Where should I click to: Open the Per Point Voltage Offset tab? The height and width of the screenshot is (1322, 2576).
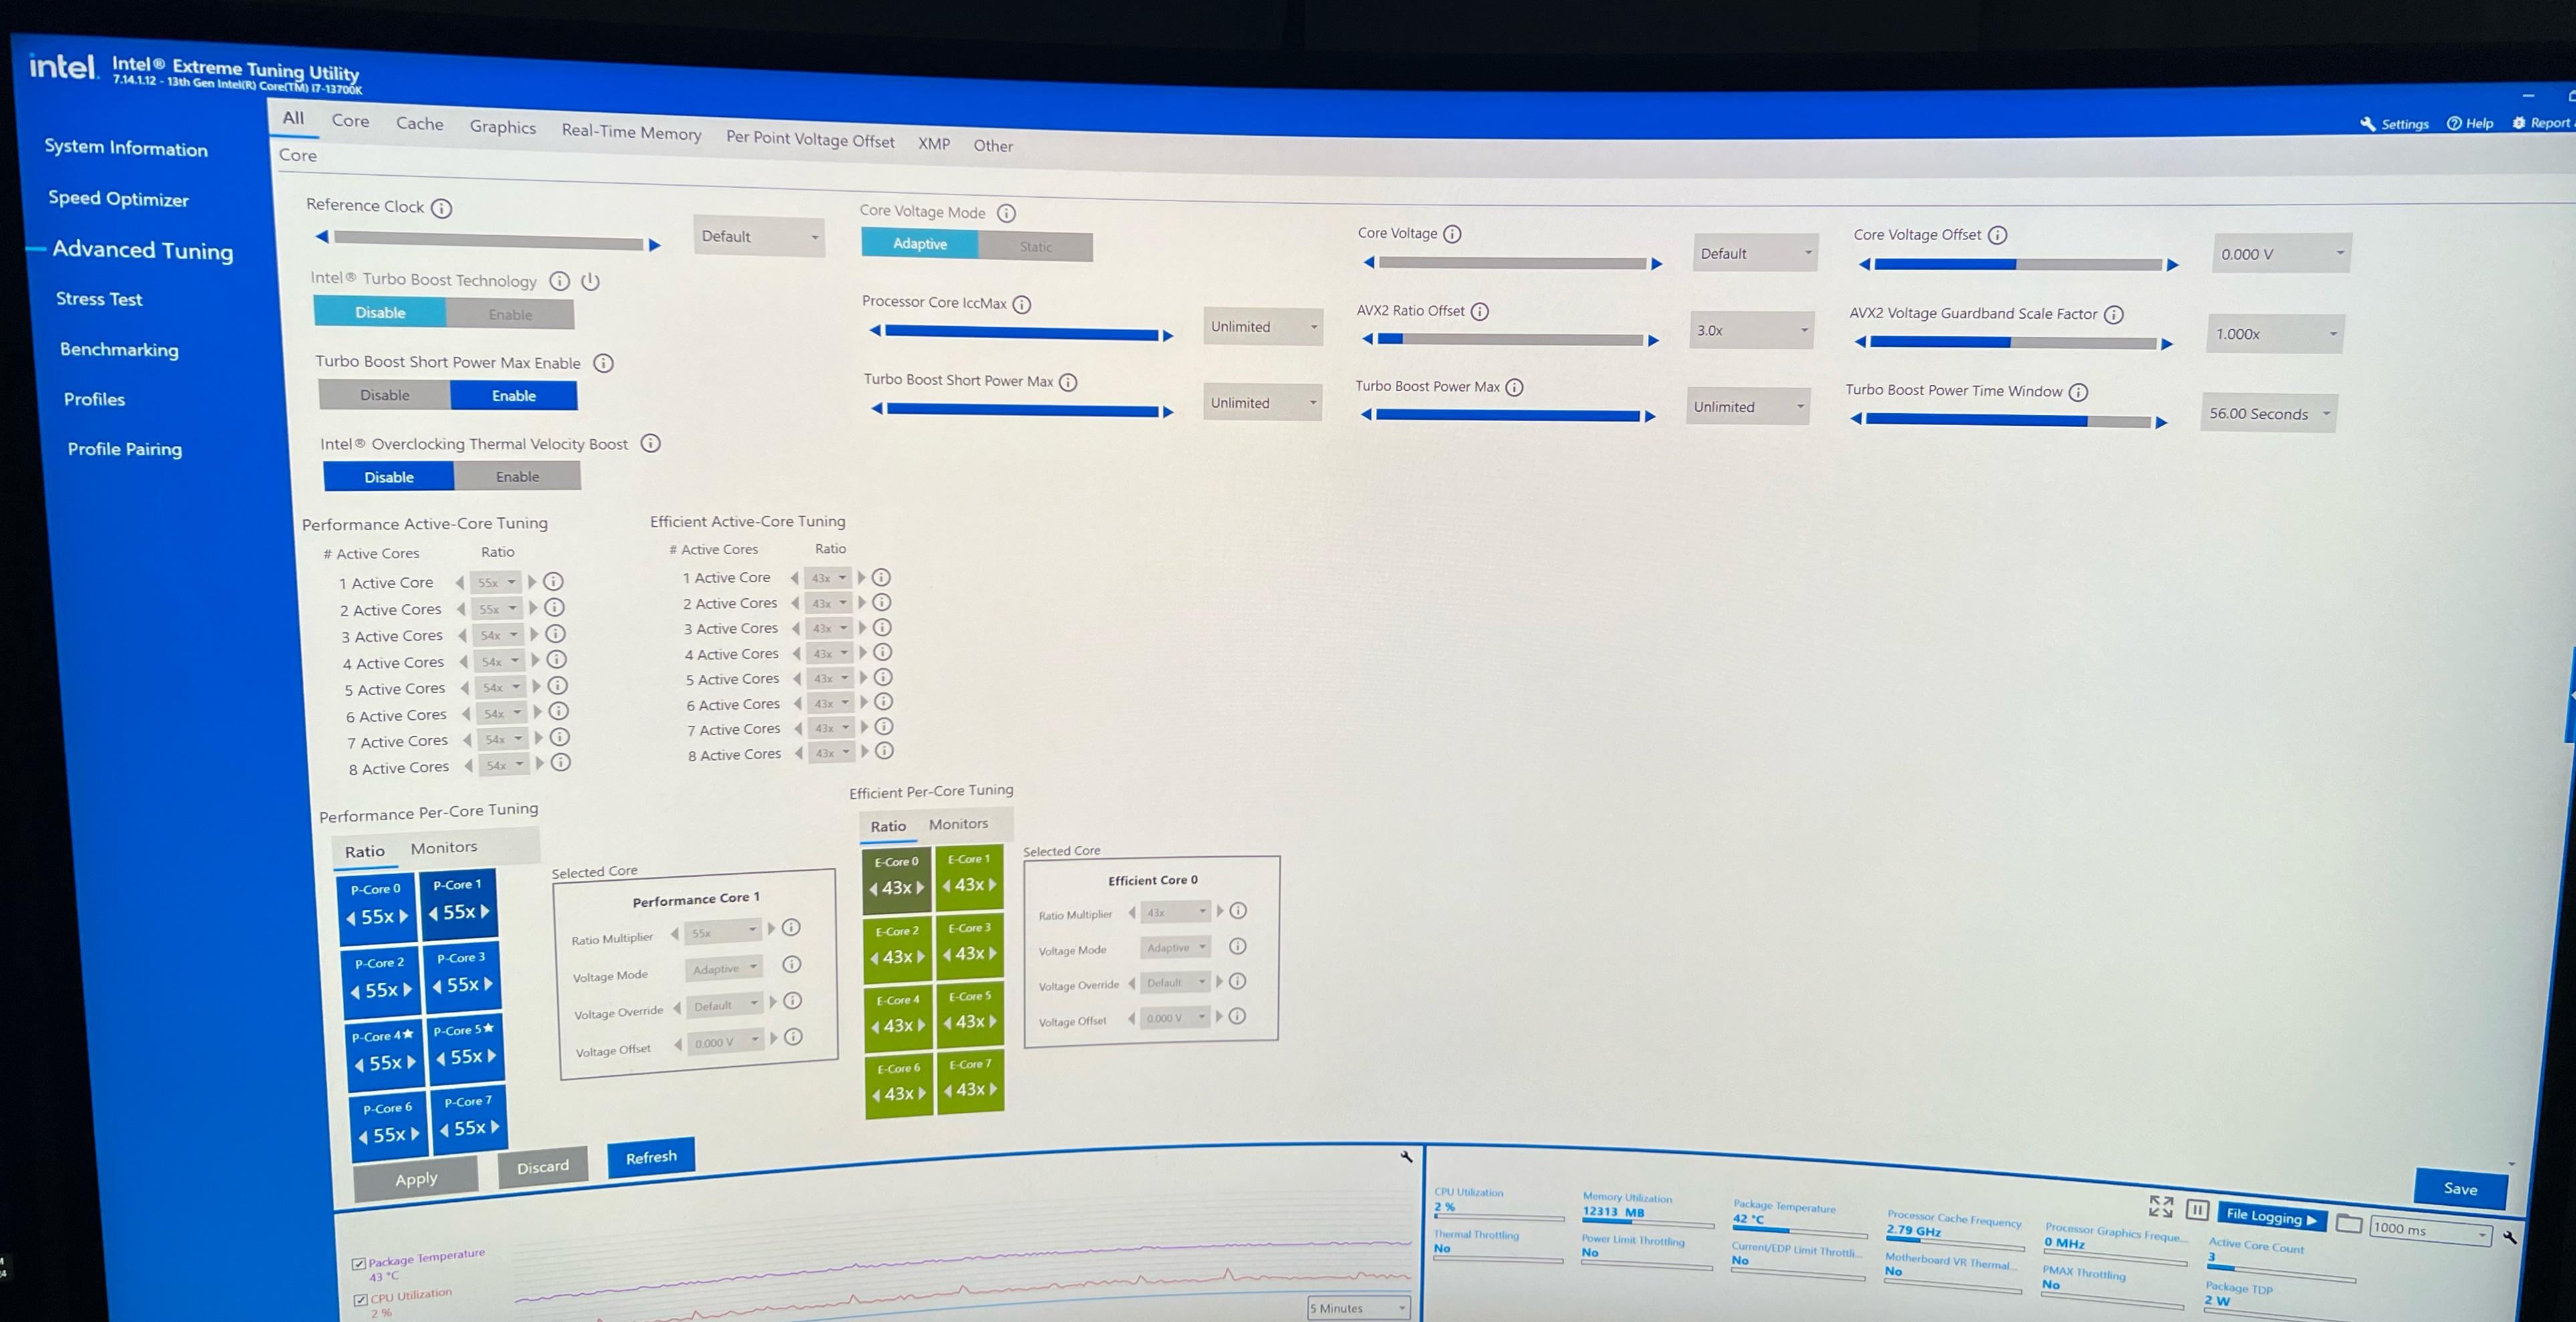[x=810, y=139]
